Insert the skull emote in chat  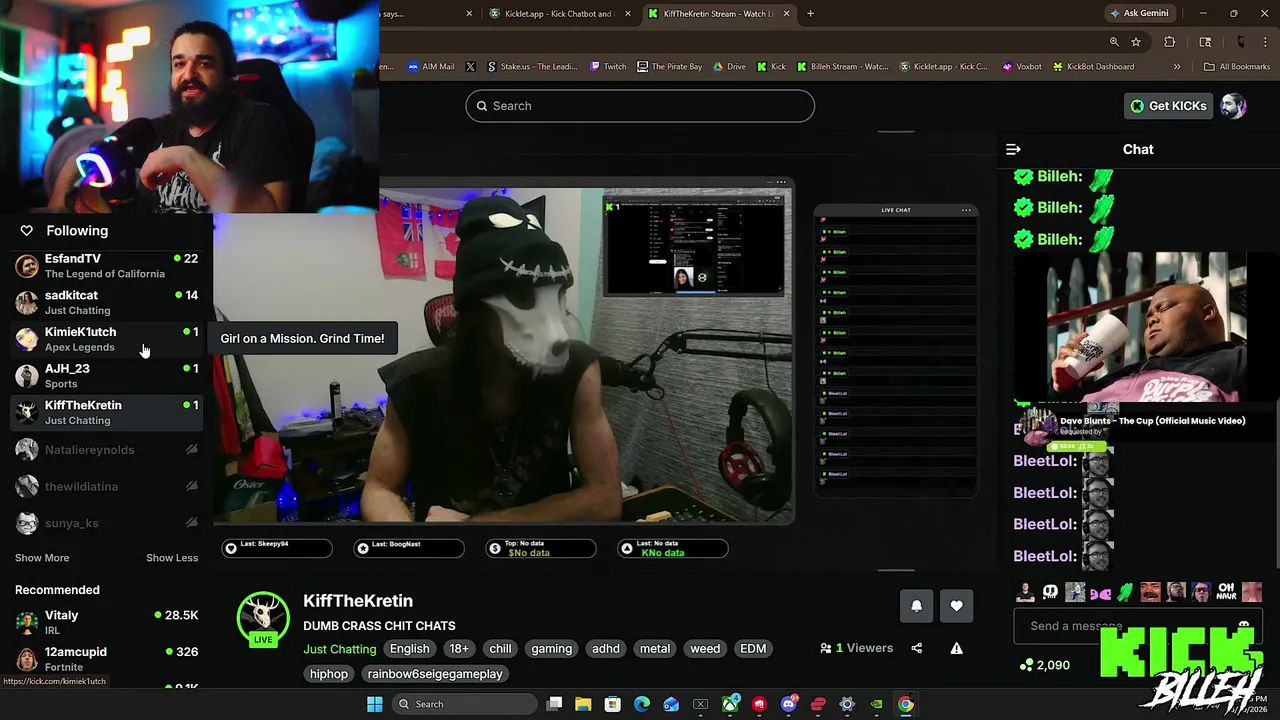pos(1050,592)
